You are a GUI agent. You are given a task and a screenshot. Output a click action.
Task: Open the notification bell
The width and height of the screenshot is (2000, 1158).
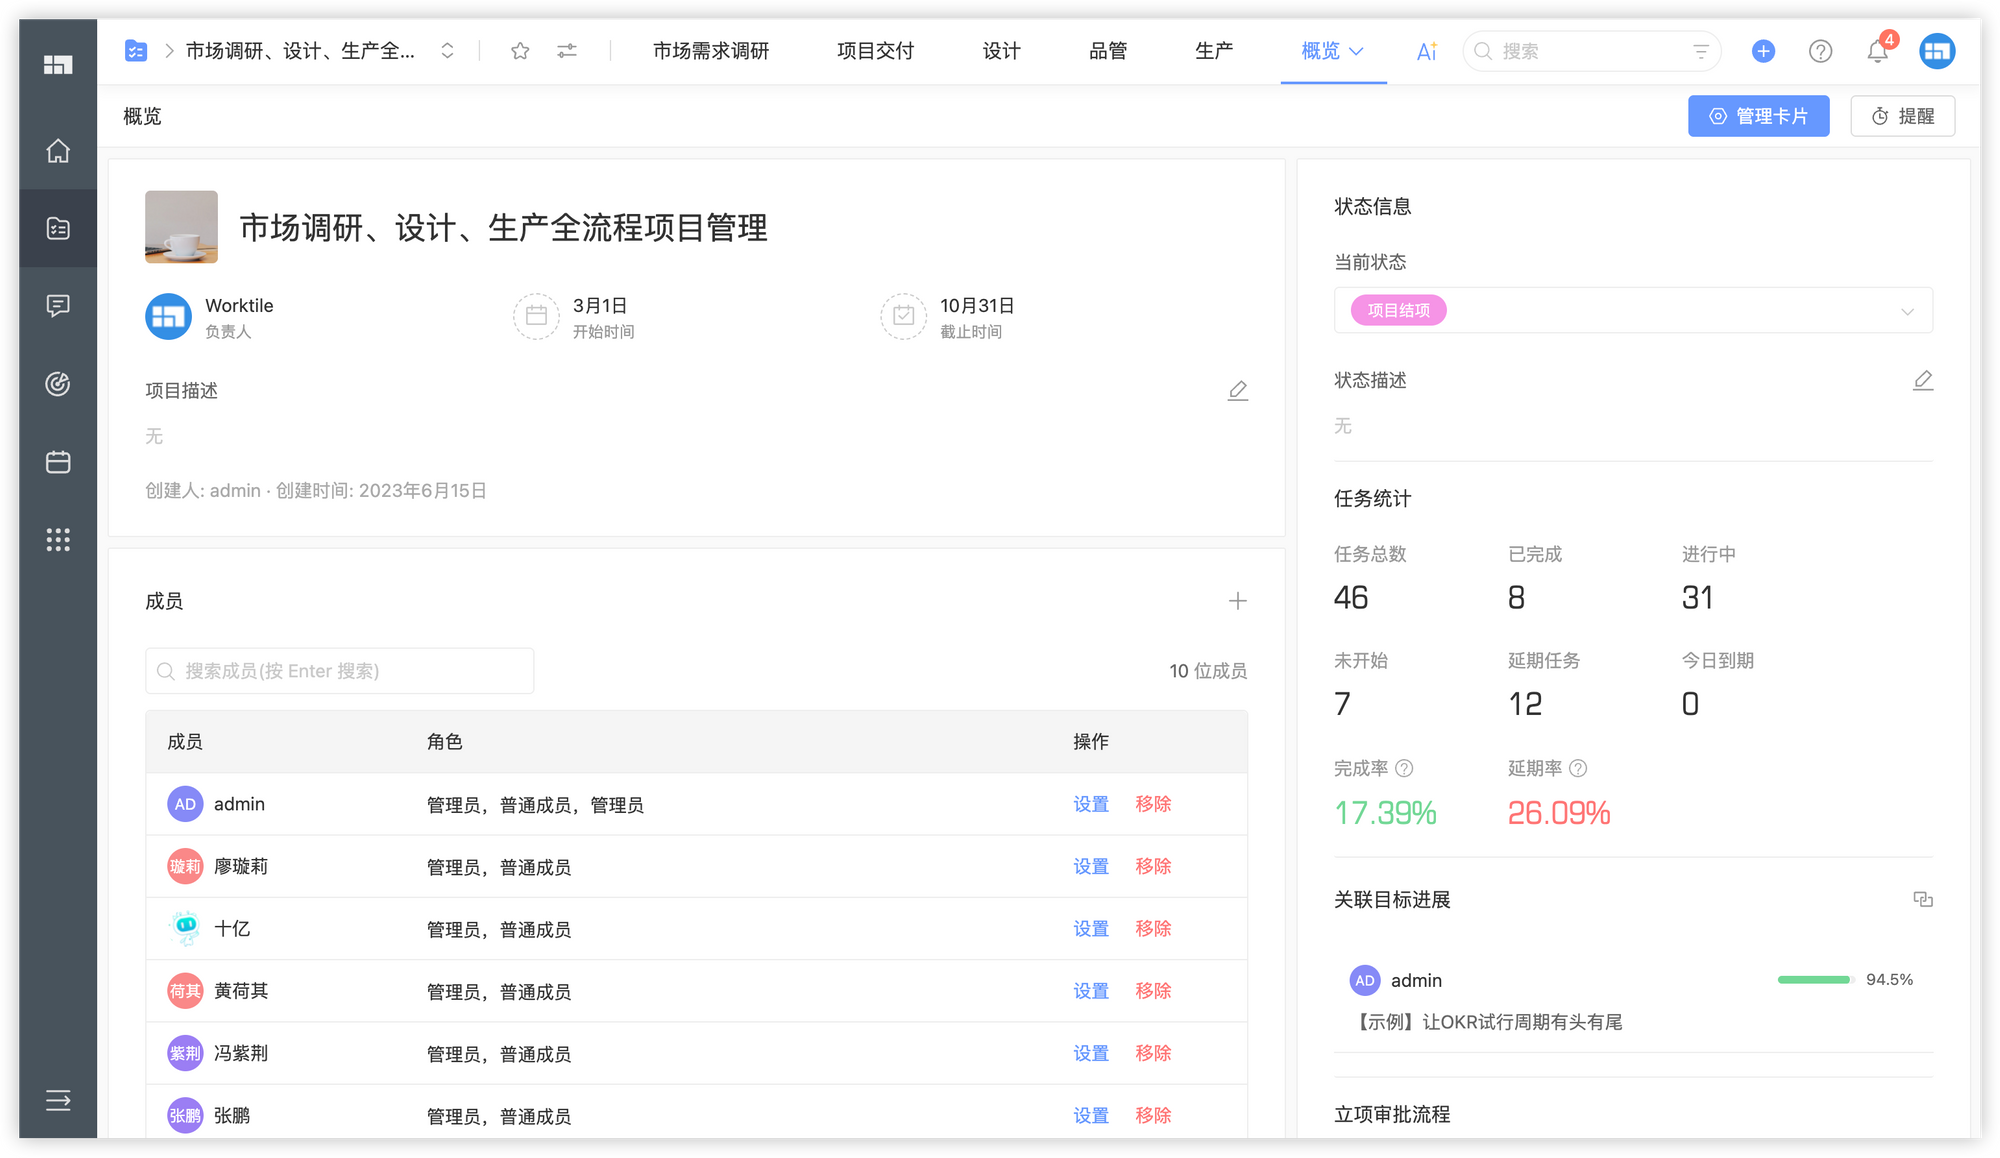pyautogui.click(x=1877, y=51)
